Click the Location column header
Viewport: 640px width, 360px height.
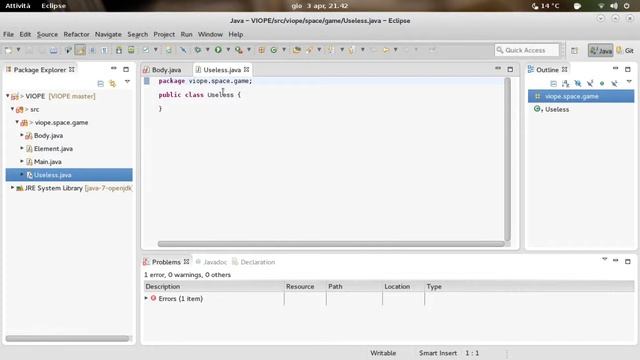(403, 287)
